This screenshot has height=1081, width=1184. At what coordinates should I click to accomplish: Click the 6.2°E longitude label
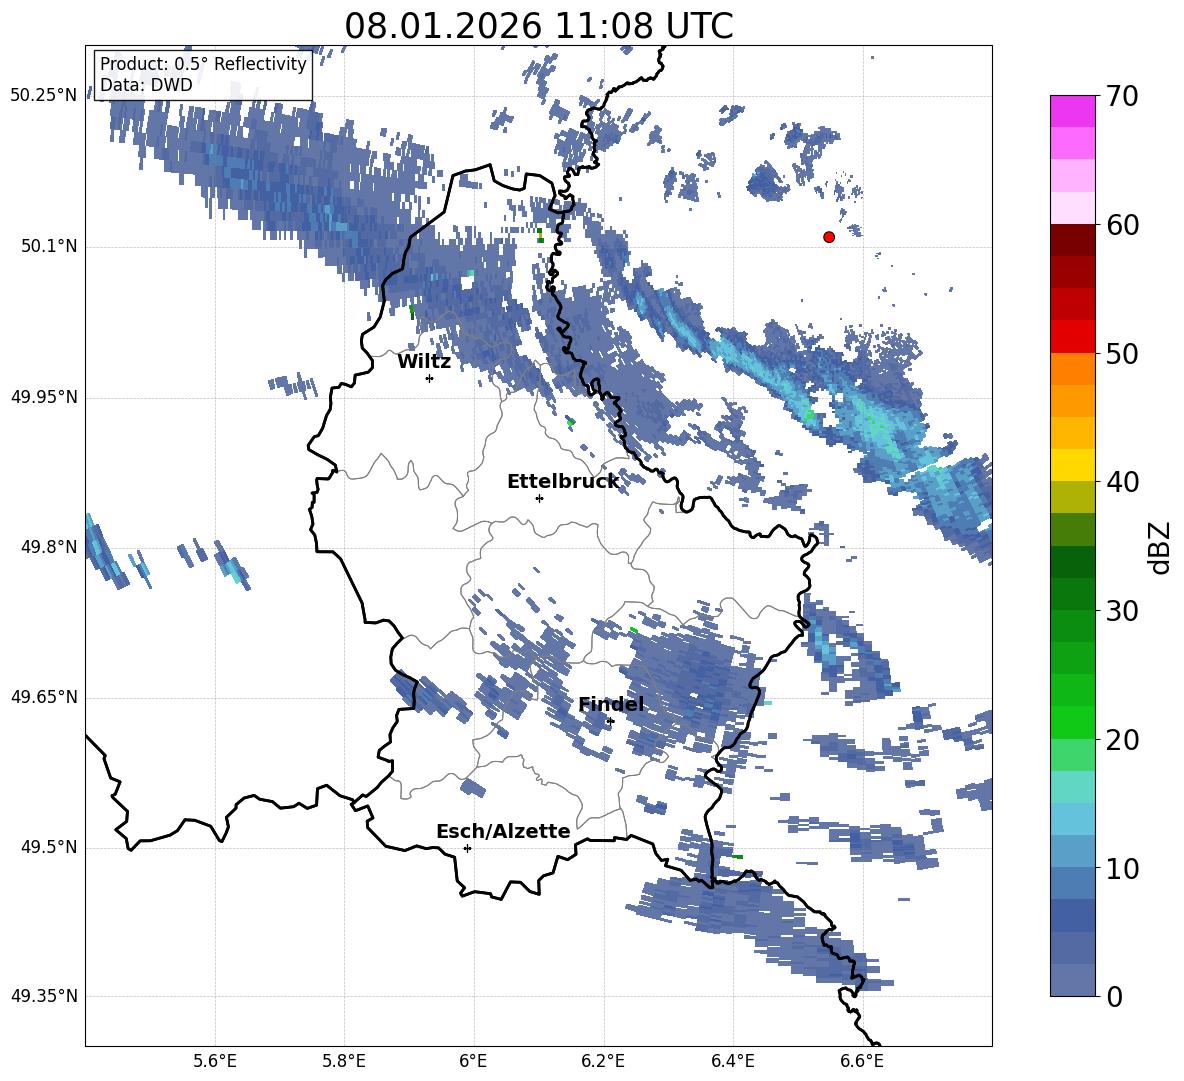[603, 1061]
